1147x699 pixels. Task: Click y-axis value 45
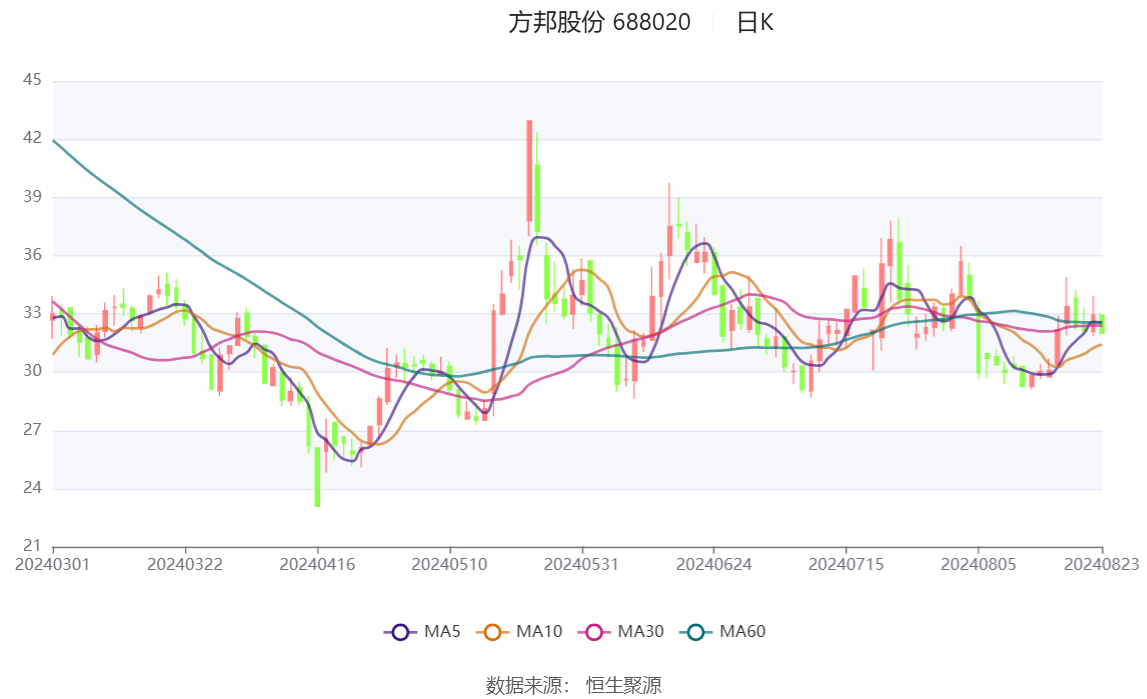click(x=32, y=80)
